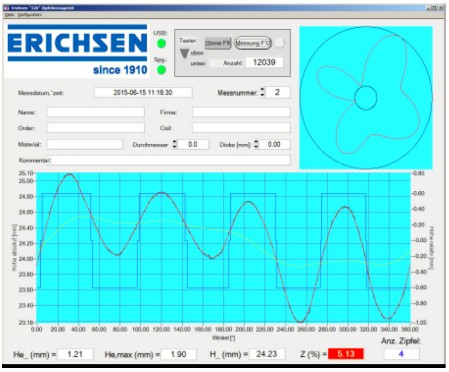
Task: Click the Messung F12 button
Action: 253,43
